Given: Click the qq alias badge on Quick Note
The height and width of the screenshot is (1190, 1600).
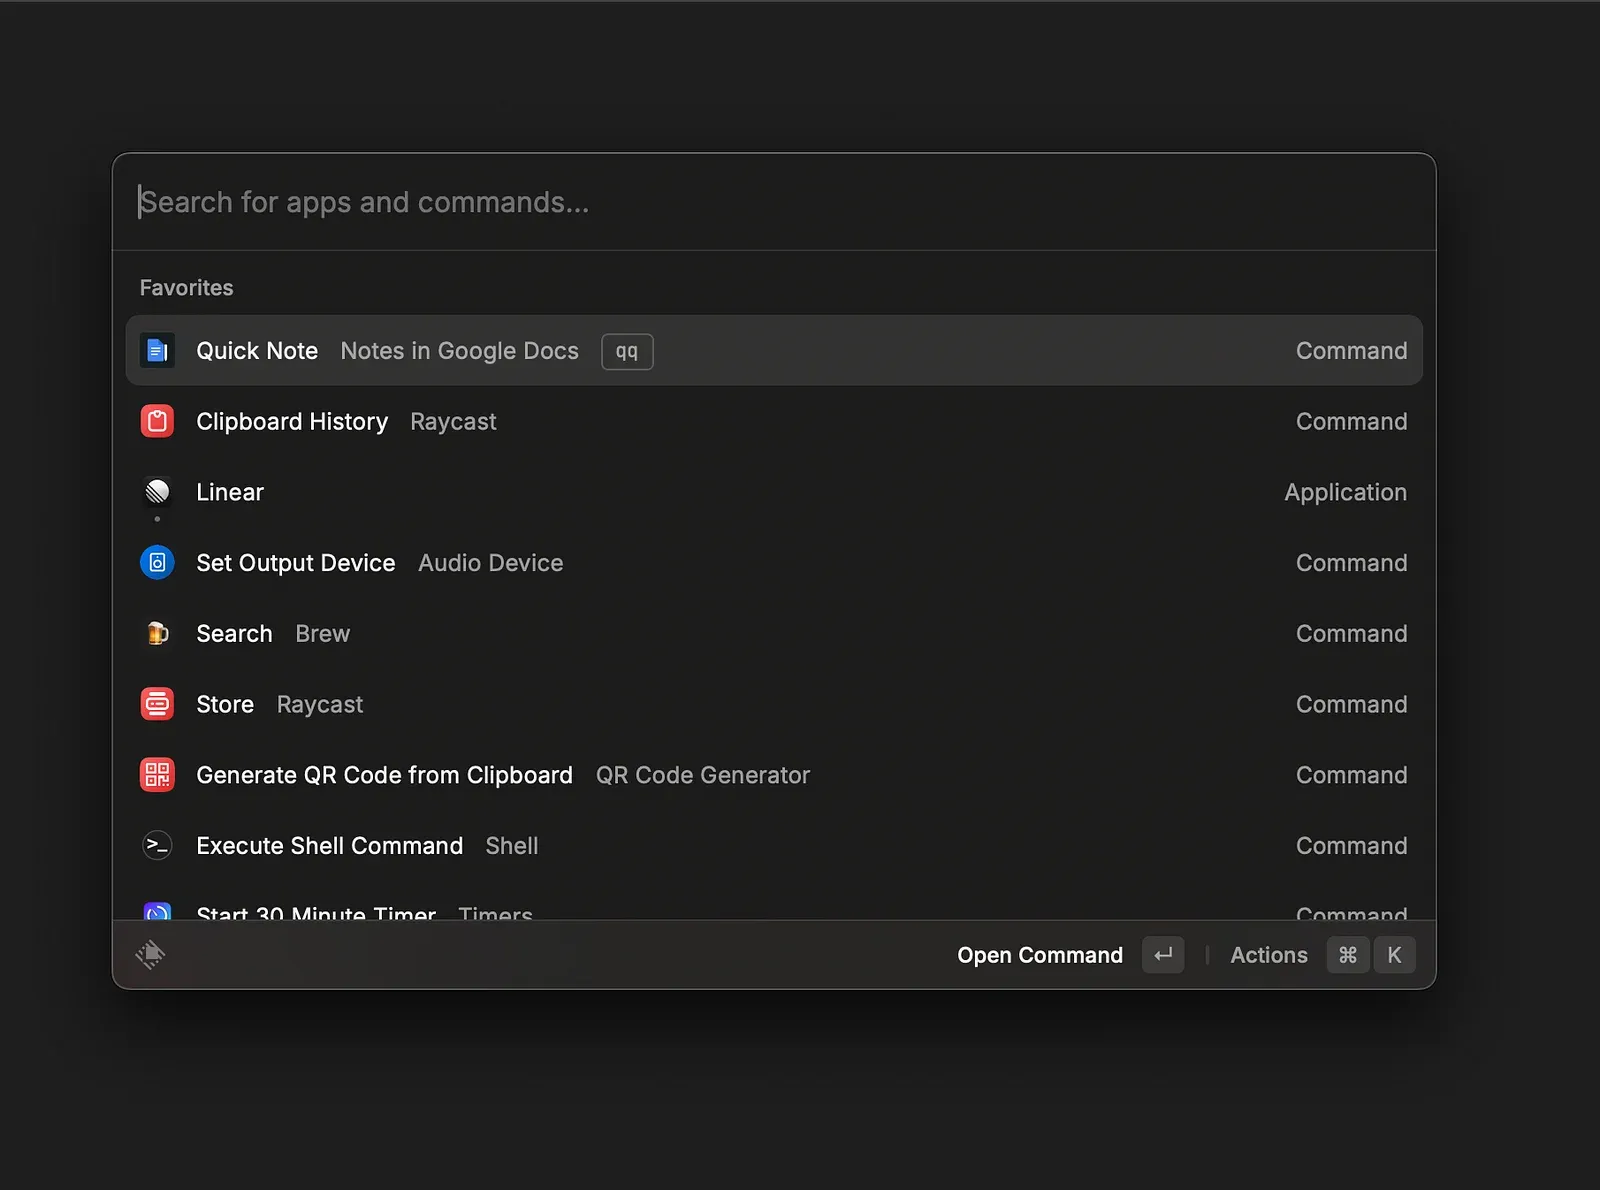Looking at the screenshot, I should (627, 352).
